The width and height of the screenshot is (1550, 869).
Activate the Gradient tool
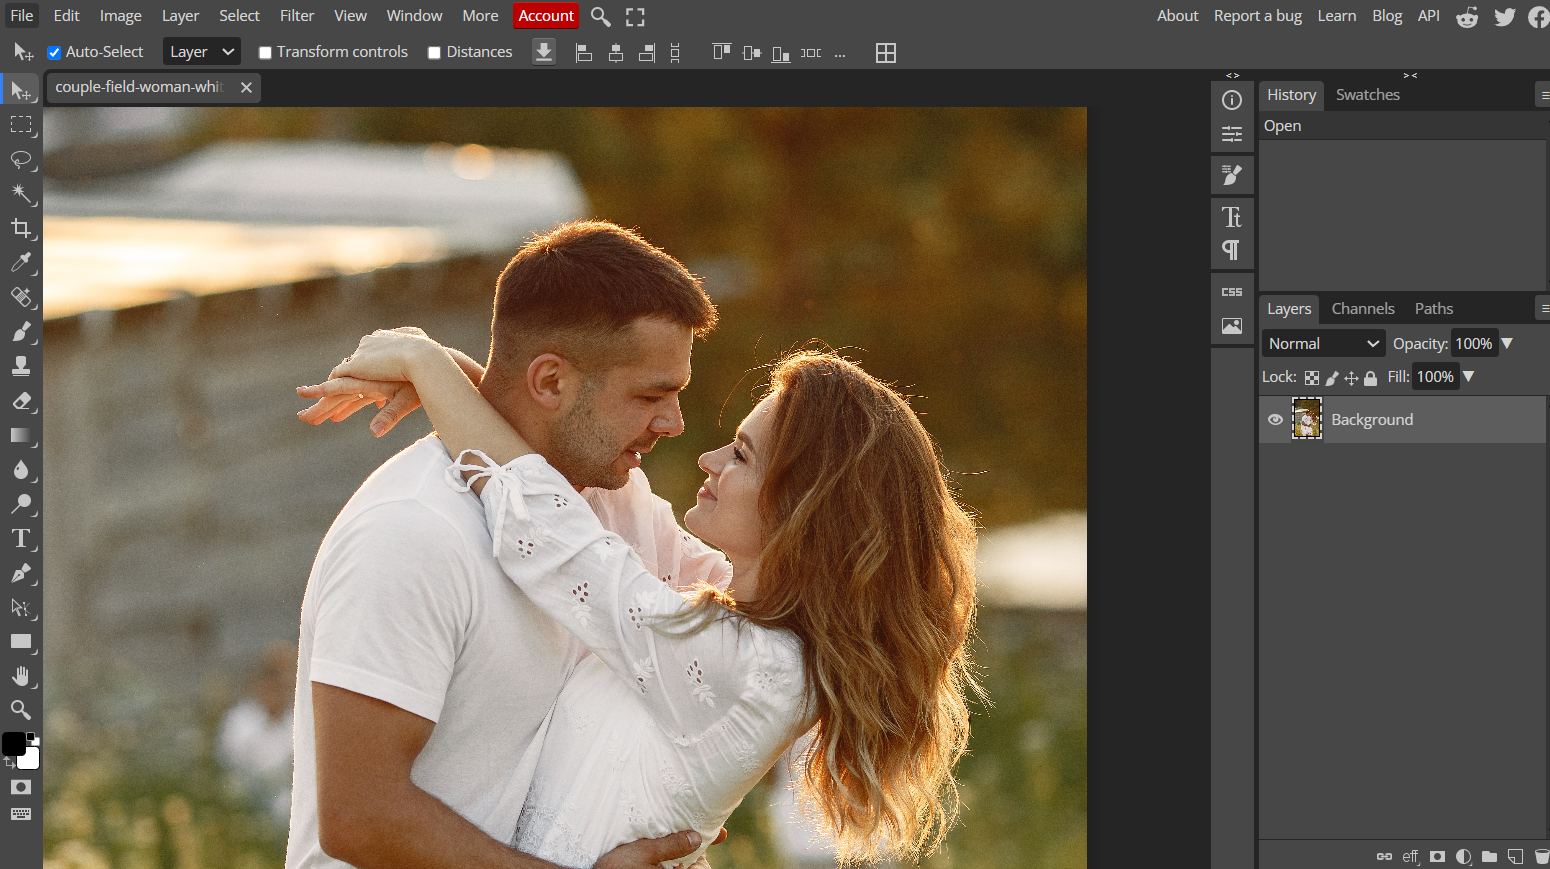coord(21,435)
